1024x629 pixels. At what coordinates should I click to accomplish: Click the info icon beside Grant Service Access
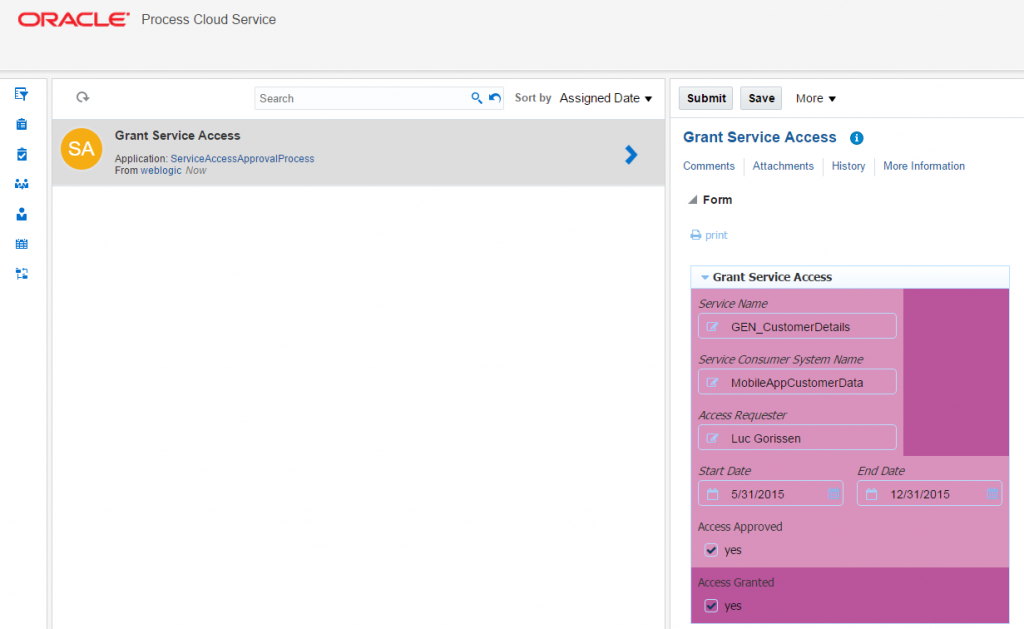point(856,138)
